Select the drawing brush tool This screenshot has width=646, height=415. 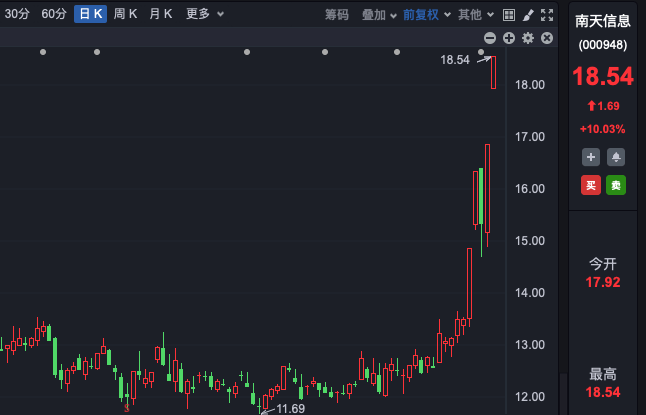tap(528, 15)
